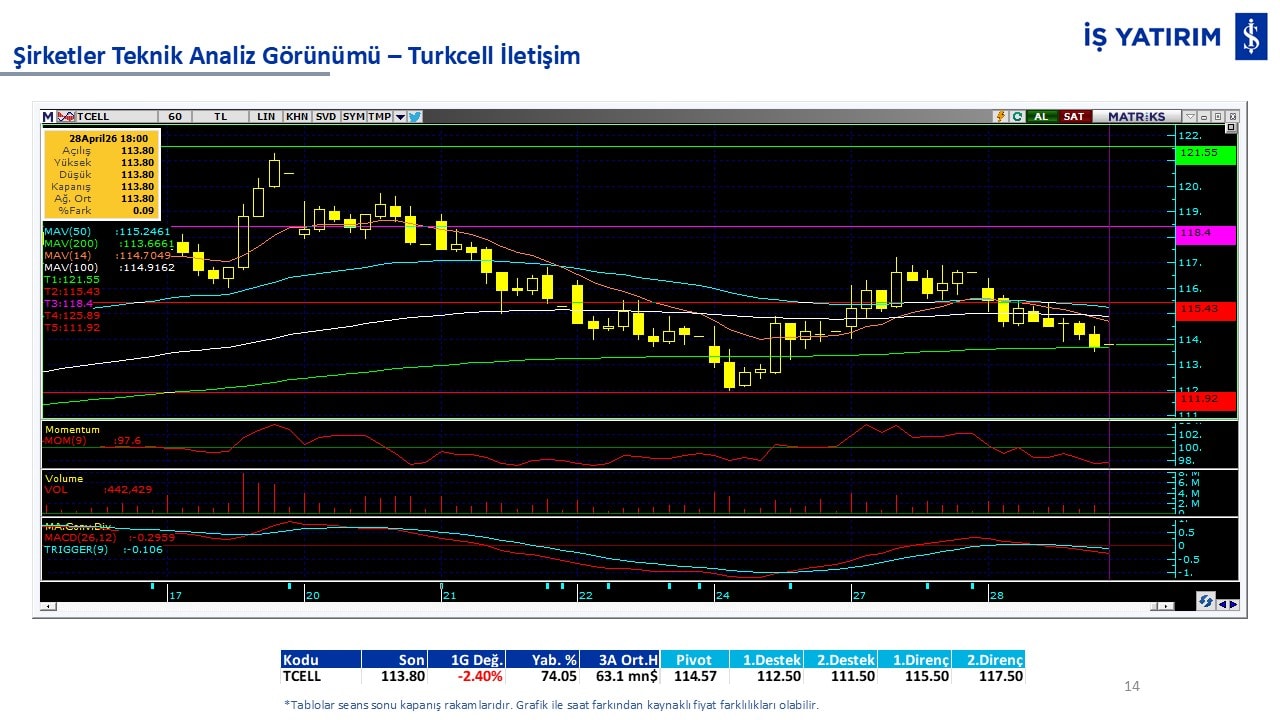The height and width of the screenshot is (720, 1280).
Task: Open the chart type icon beside TCELL
Action: [66, 117]
